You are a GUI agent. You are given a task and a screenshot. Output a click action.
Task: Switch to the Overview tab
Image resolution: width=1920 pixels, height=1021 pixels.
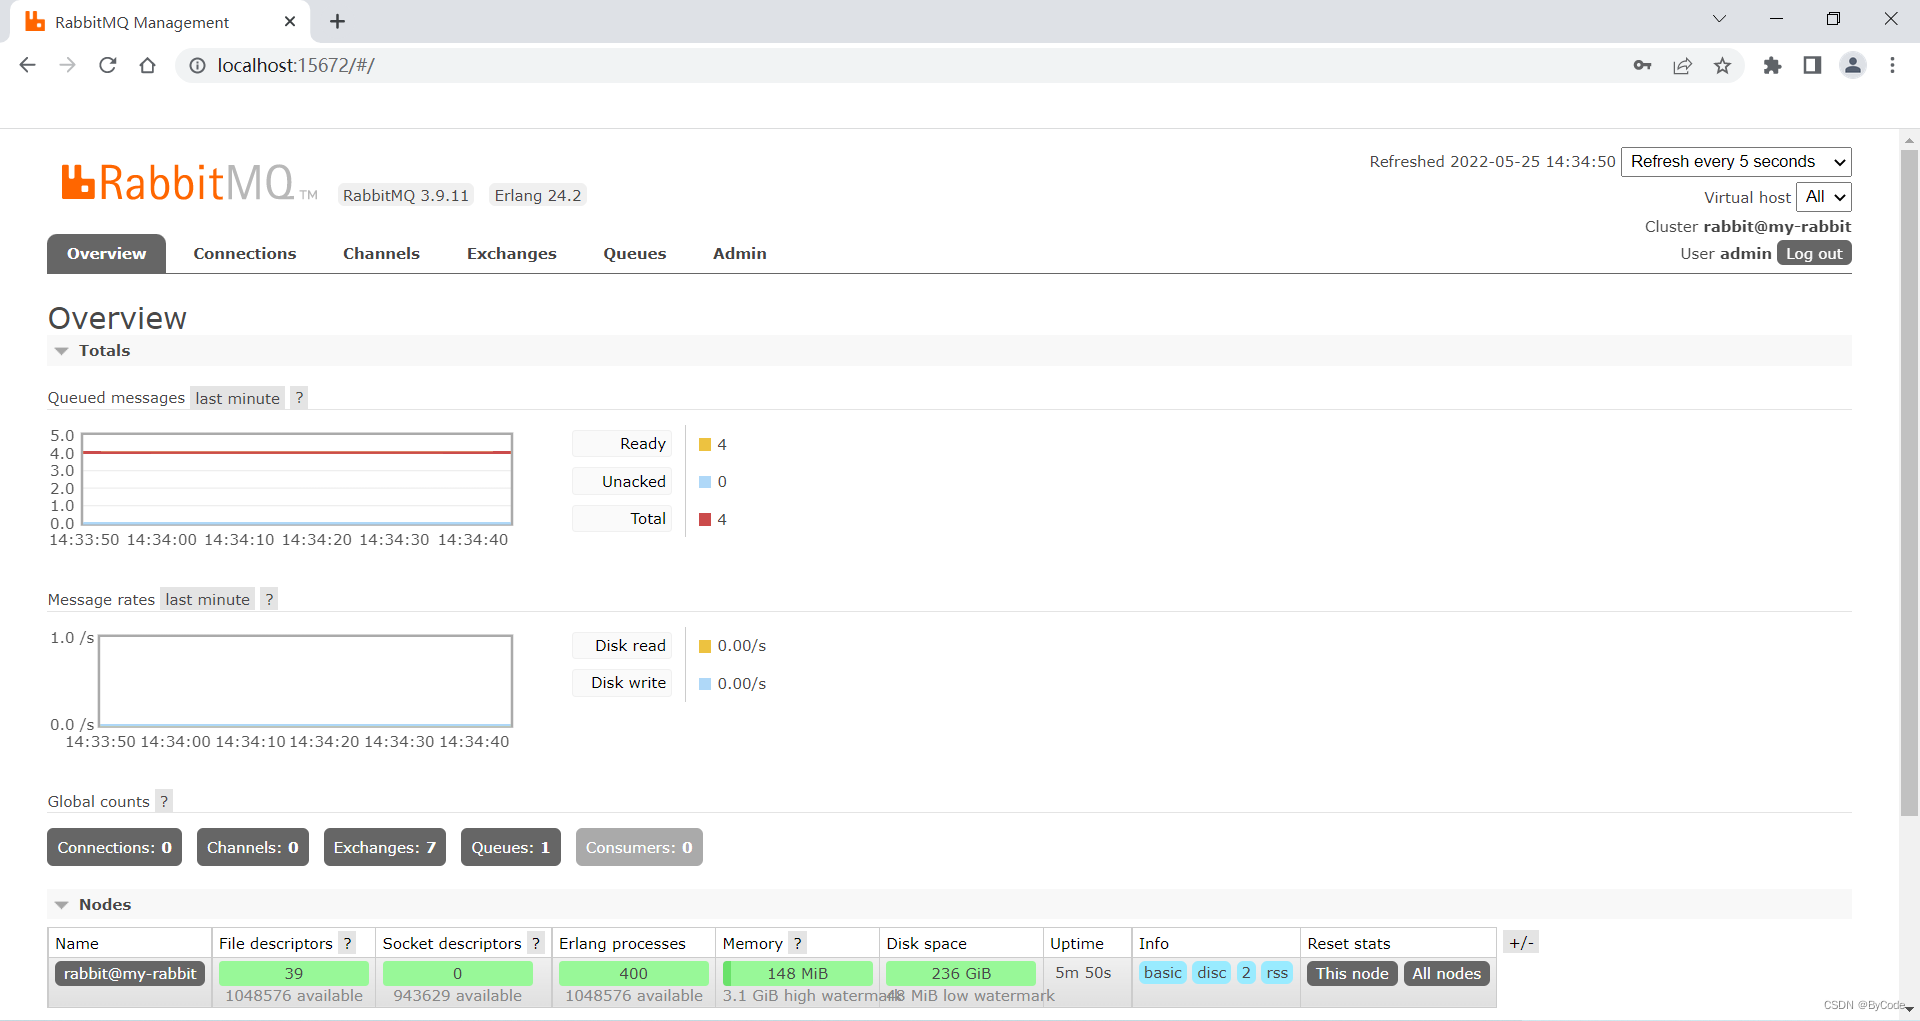pyautogui.click(x=106, y=254)
